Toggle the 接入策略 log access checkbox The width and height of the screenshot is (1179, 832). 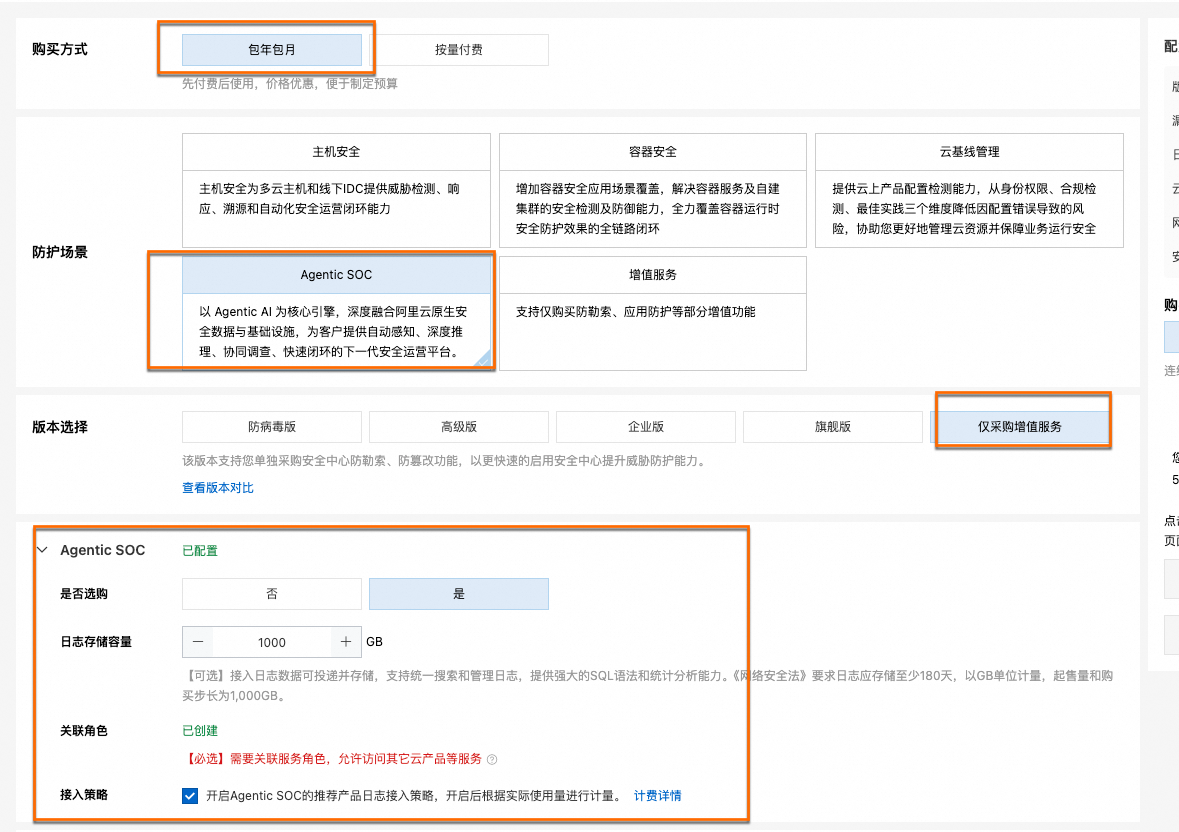[x=190, y=796]
